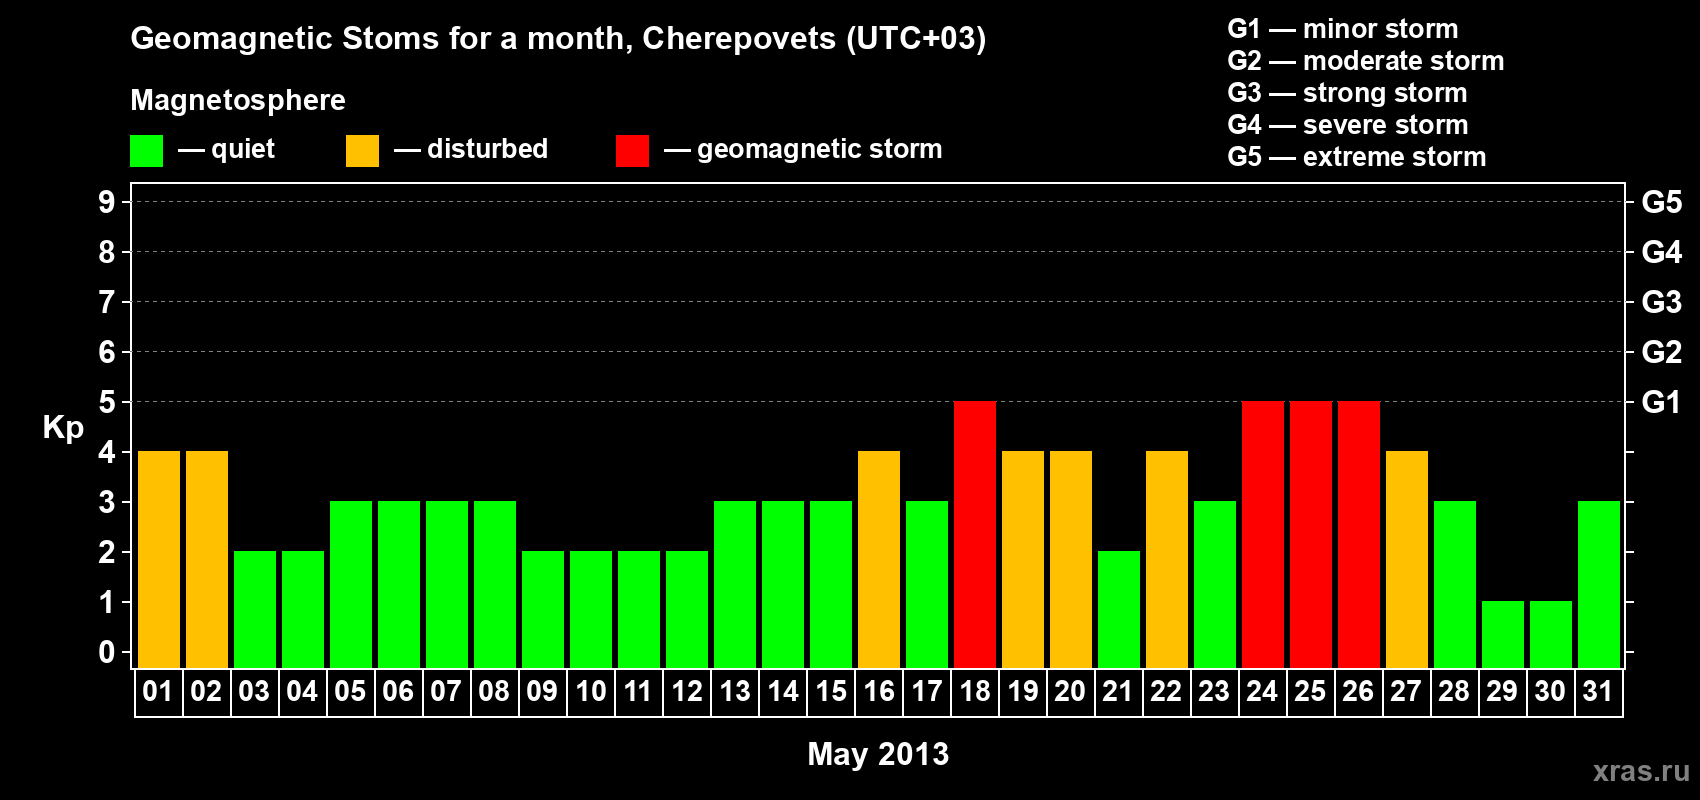Click the orange bar for day 20

pos(1071,559)
